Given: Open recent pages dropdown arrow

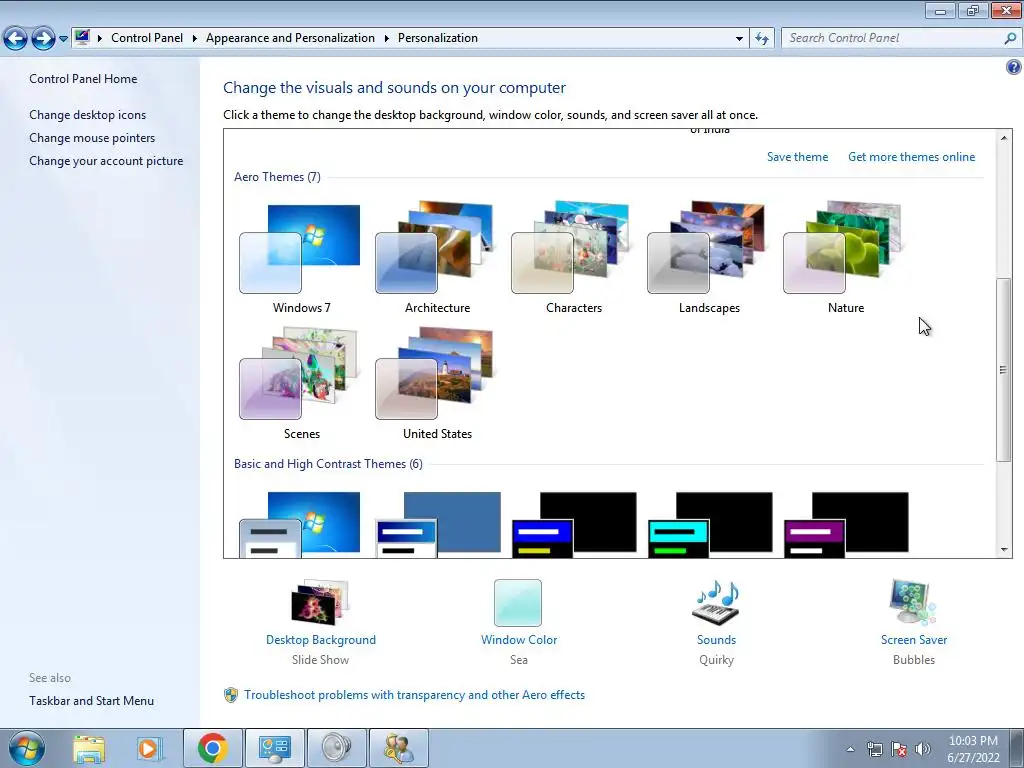Looking at the screenshot, I should (63, 39).
